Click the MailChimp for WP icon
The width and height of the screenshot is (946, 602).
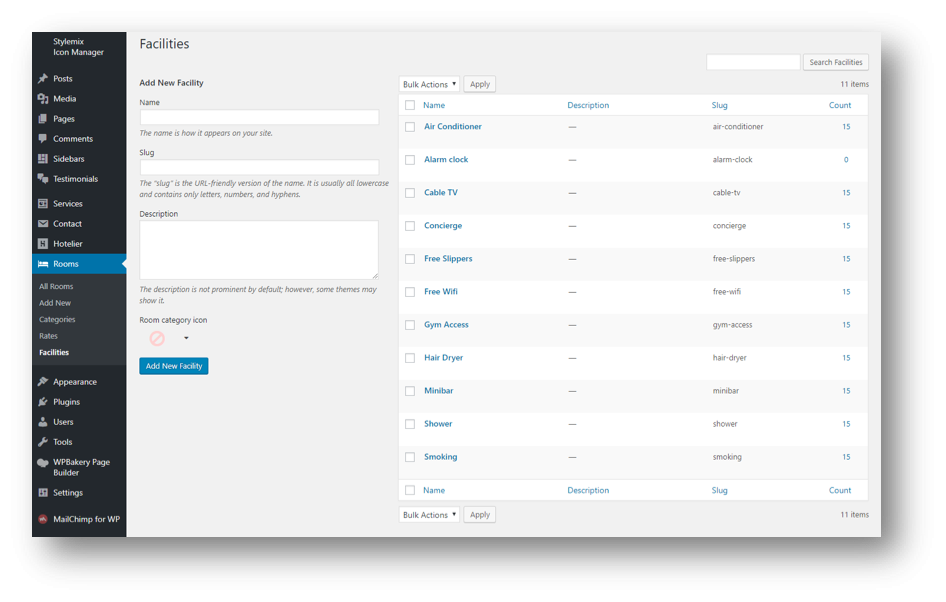pos(43,519)
